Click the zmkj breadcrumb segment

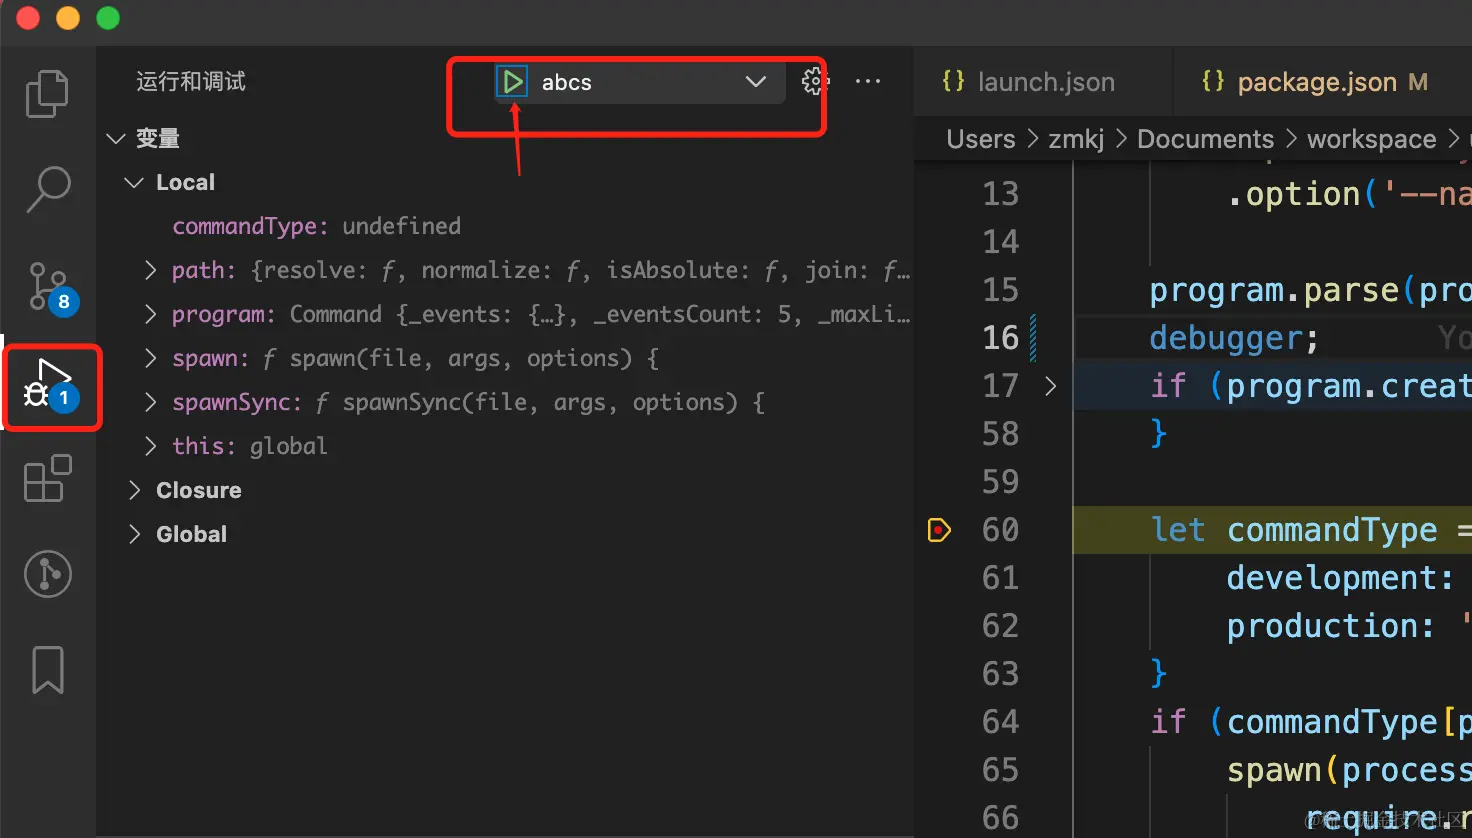(x=1076, y=139)
